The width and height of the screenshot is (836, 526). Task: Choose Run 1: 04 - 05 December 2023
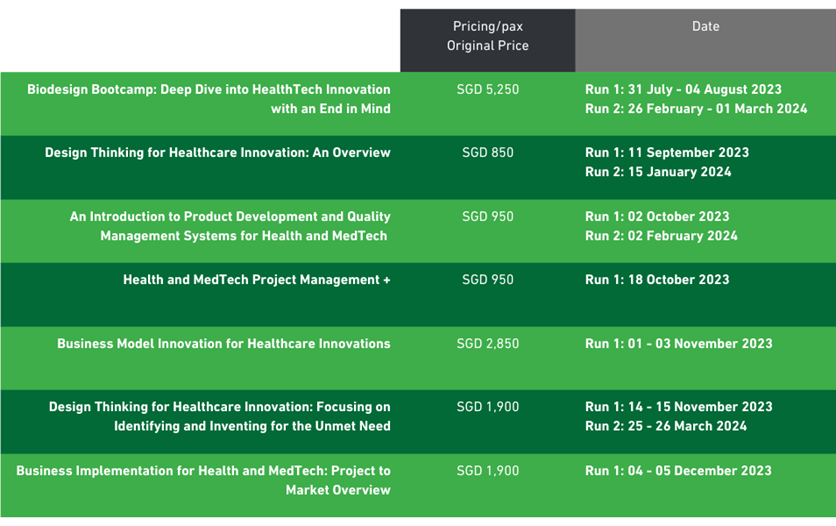pyautogui.click(x=678, y=471)
